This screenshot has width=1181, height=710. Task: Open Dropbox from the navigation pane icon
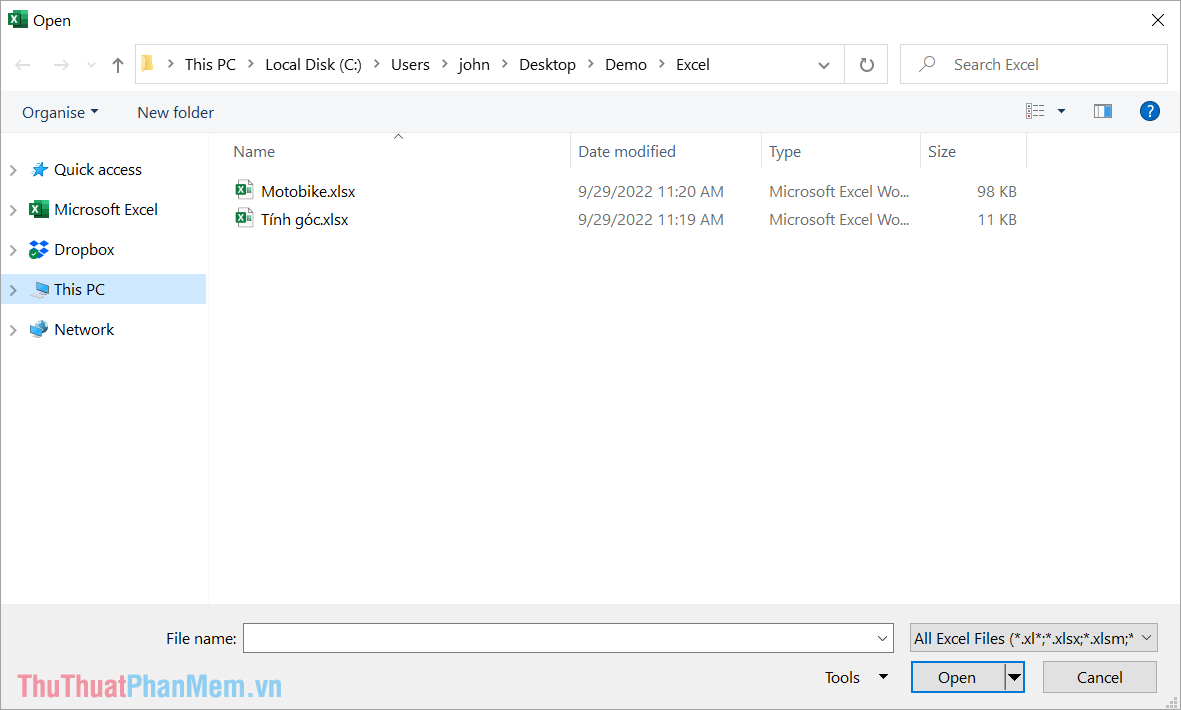[38, 249]
